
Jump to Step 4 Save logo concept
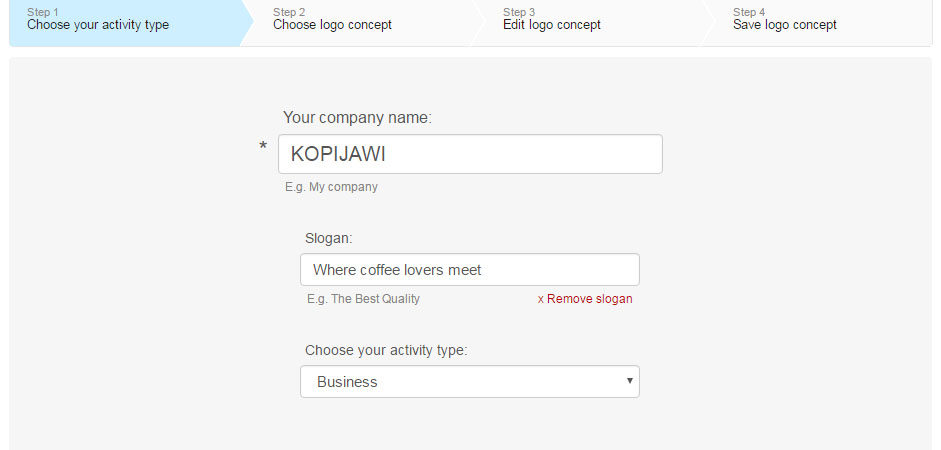coord(821,23)
